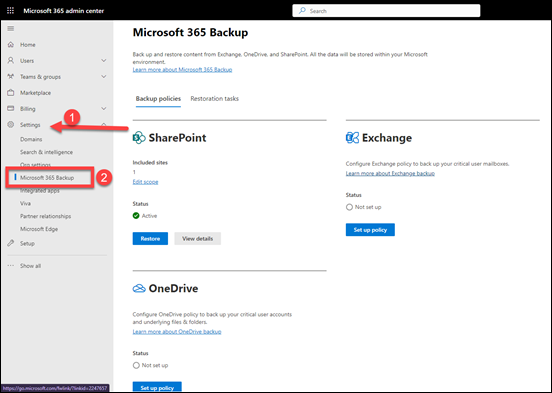Open Learn more about Microsoft 365 Backup
The width and height of the screenshot is (552, 393).
pyautogui.click(x=182, y=70)
